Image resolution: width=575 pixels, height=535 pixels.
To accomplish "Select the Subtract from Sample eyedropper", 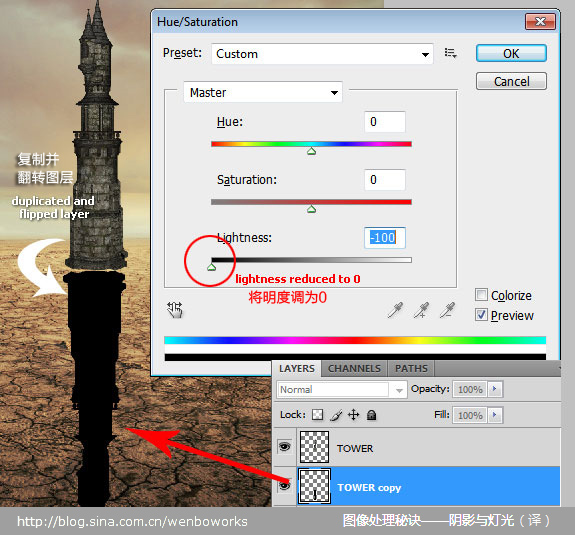I will point(447,310).
